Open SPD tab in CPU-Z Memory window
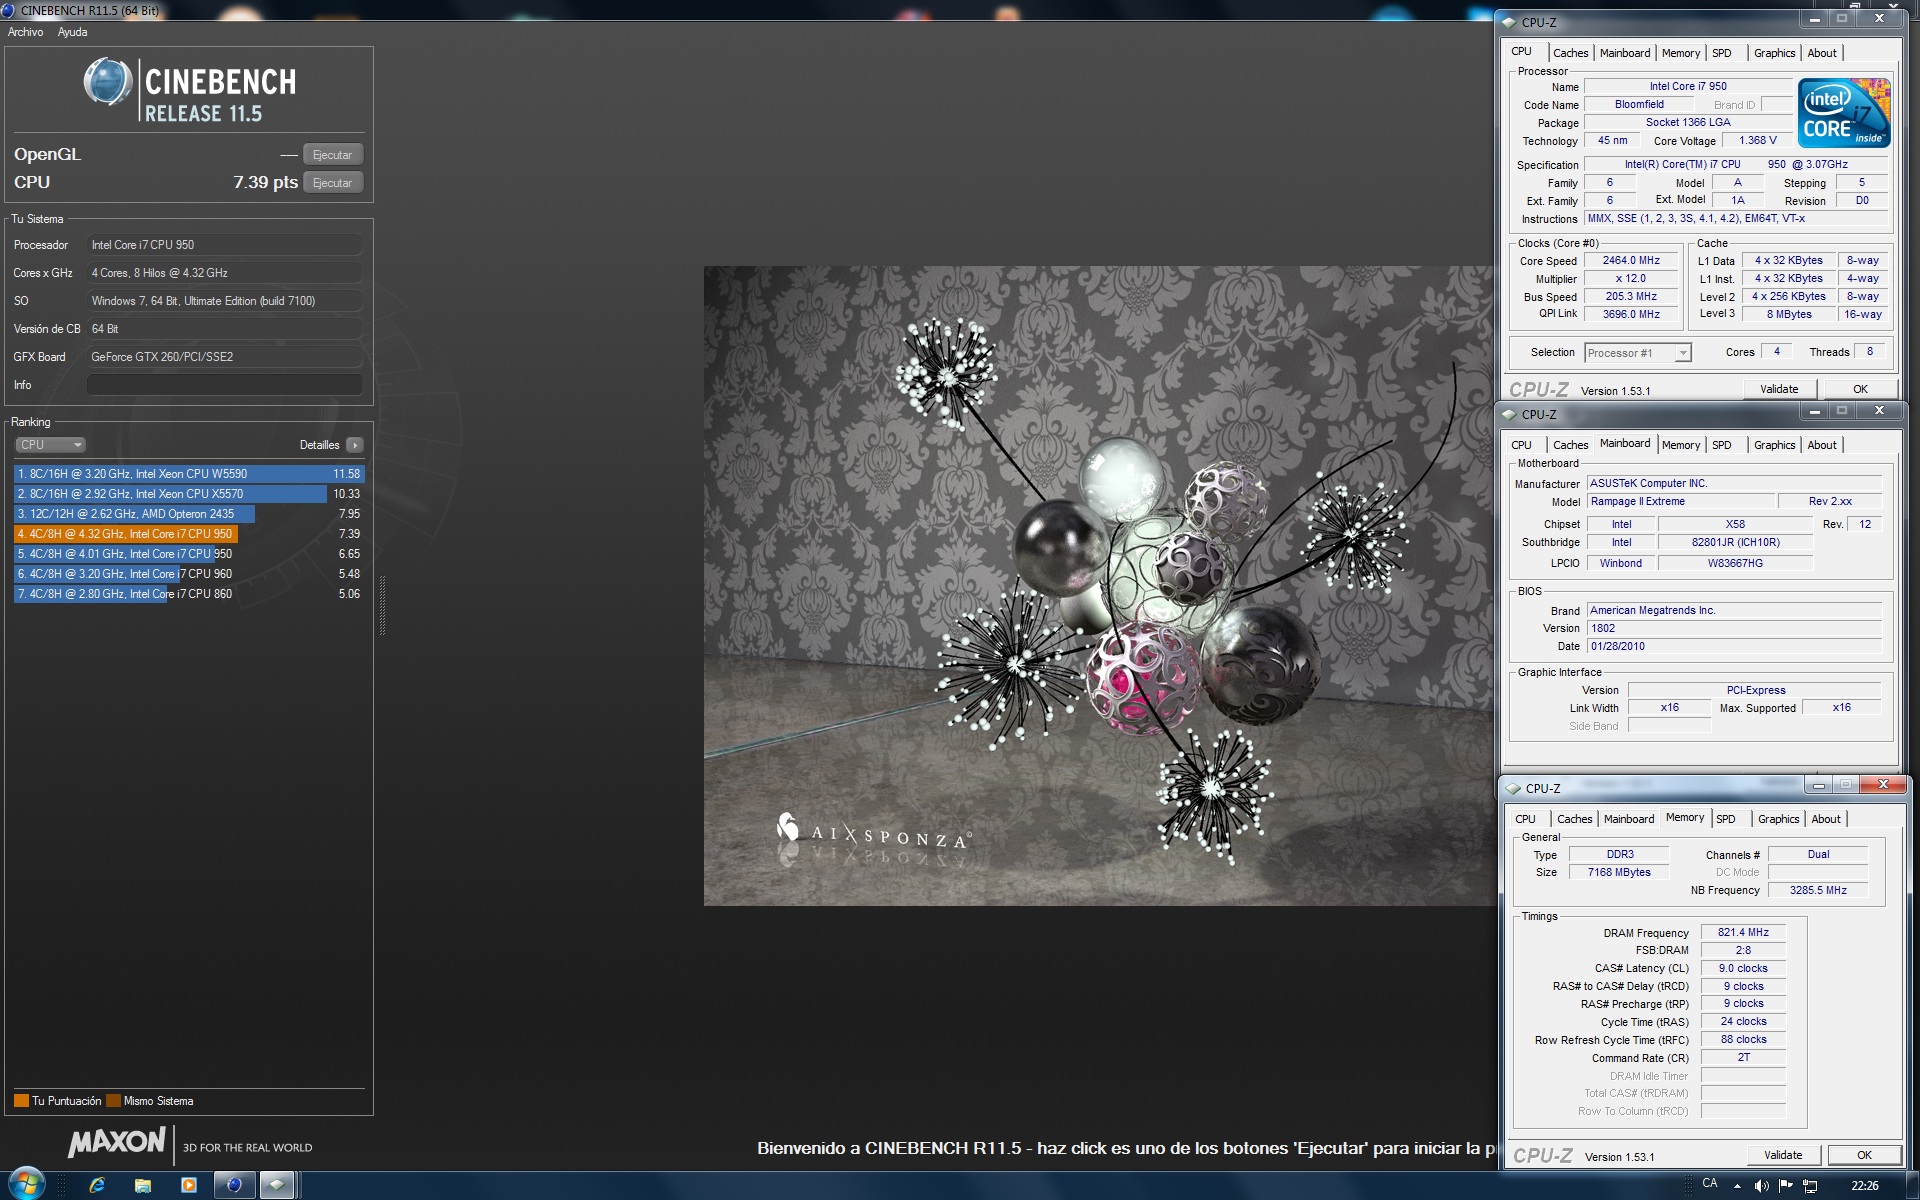This screenshot has width=1920, height=1200. coord(1726,819)
